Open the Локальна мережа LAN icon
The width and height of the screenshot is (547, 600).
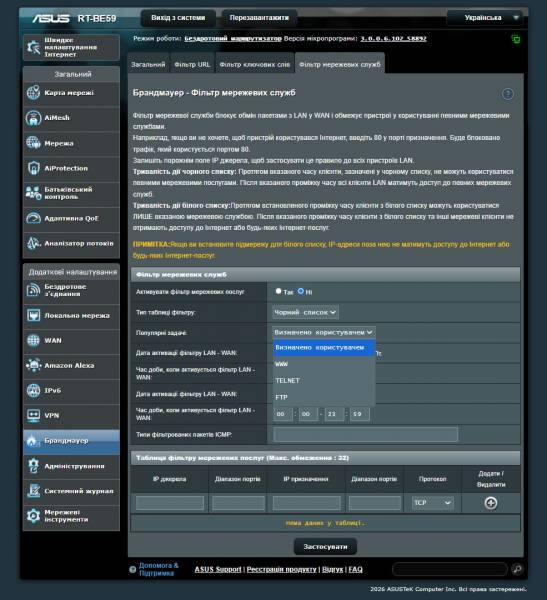(x=33, y=315)
